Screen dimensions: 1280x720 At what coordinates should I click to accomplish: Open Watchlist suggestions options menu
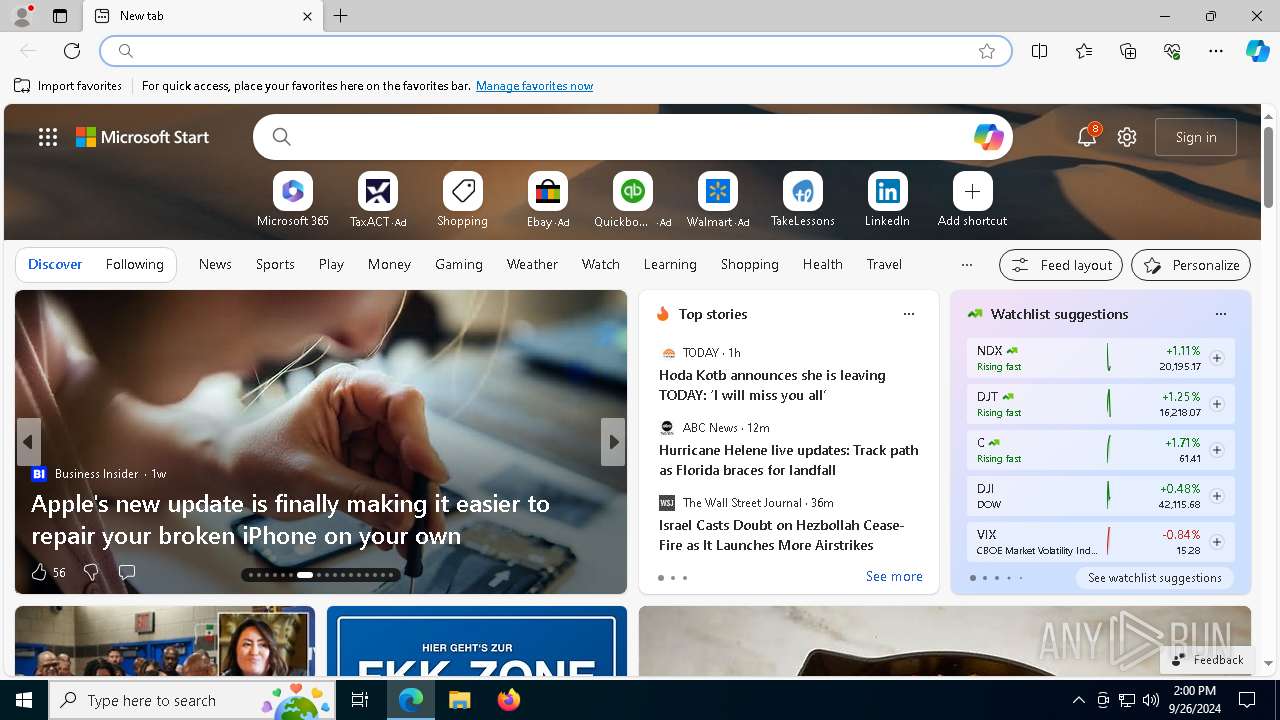tap(1221, 314)
